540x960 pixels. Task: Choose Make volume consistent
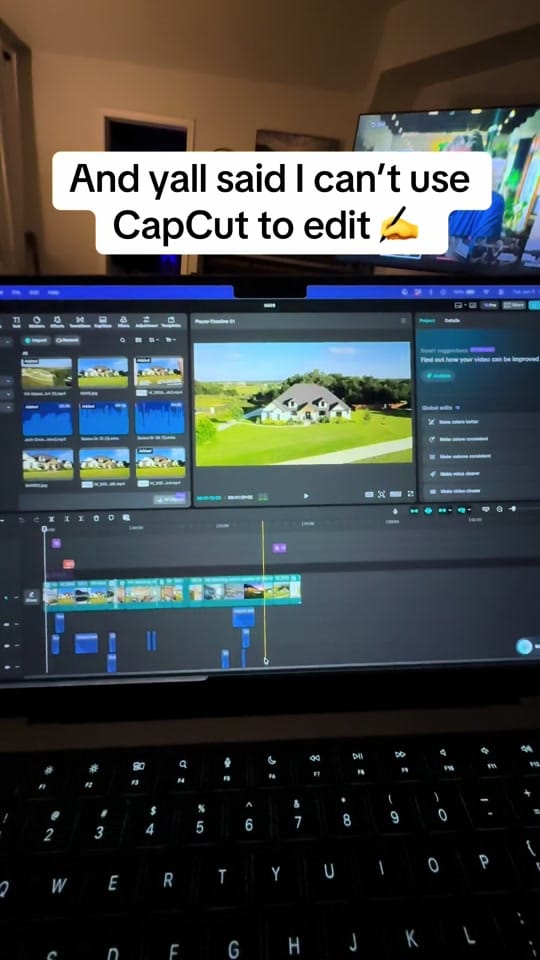481,456
